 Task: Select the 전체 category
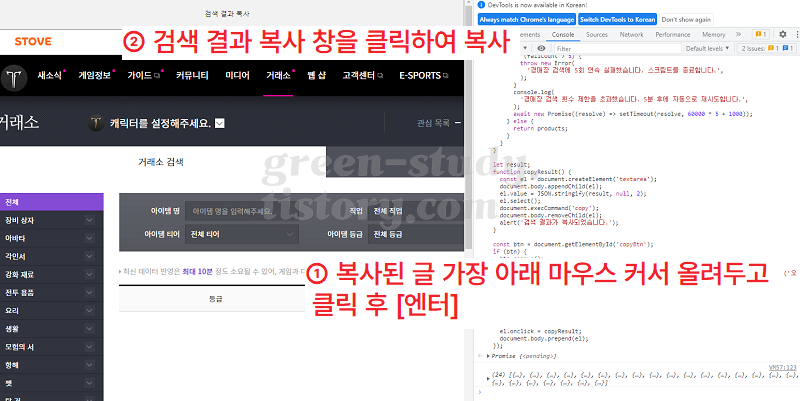pos(52,202)
